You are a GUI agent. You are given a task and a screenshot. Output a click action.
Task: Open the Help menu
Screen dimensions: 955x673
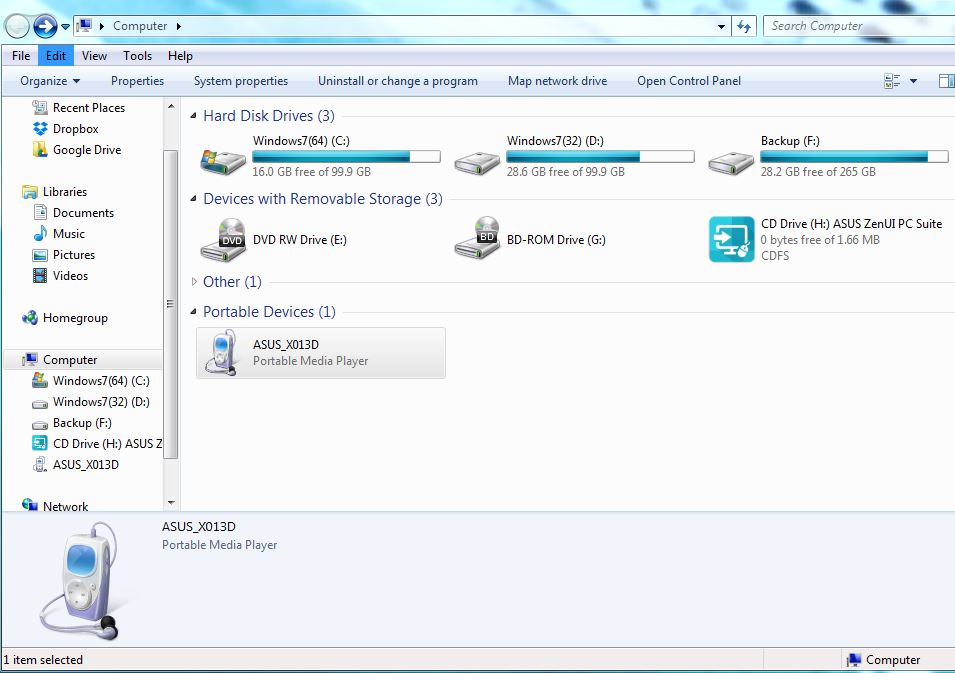click(x=180, y=55)
